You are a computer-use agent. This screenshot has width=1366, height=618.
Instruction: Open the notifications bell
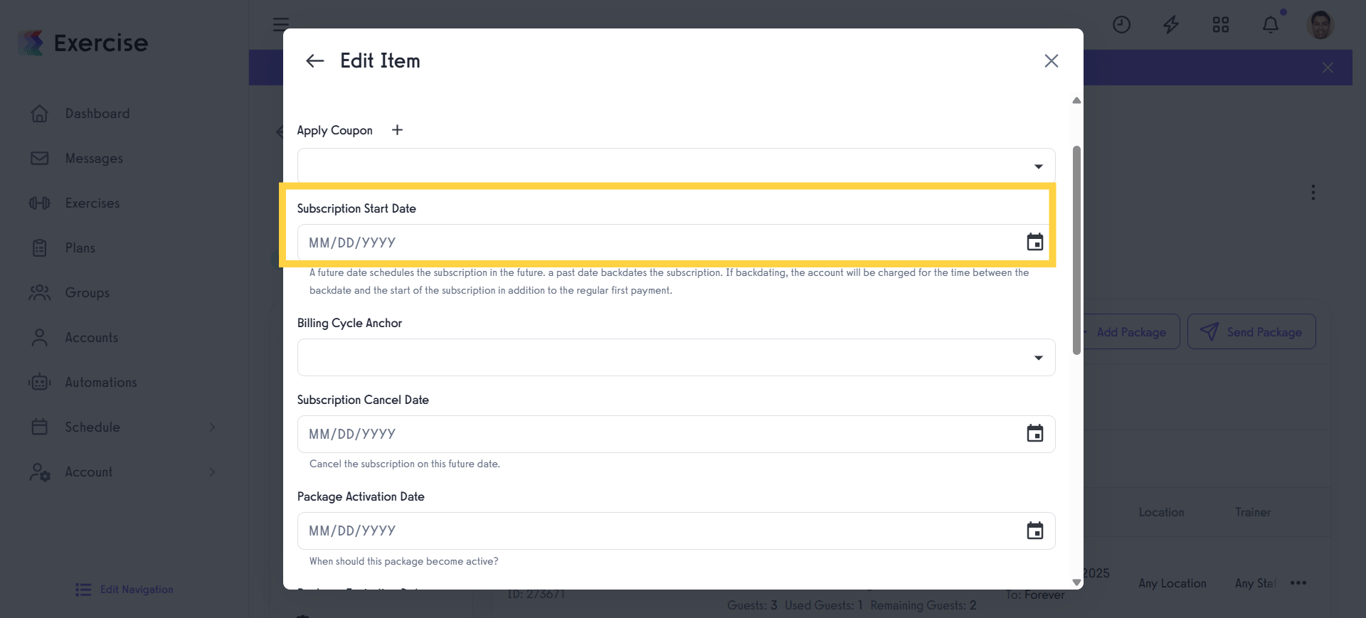pyautogui.click(x=1270, y=24)
